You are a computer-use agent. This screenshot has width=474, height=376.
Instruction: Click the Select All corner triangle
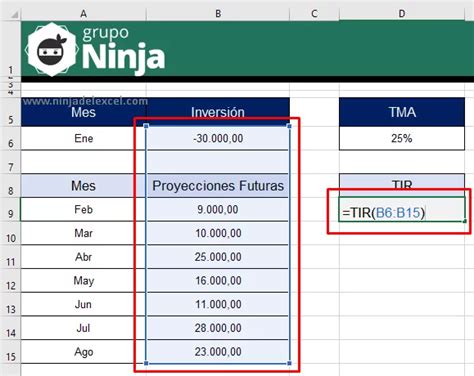pyautogui.click(x=14, y=14)
